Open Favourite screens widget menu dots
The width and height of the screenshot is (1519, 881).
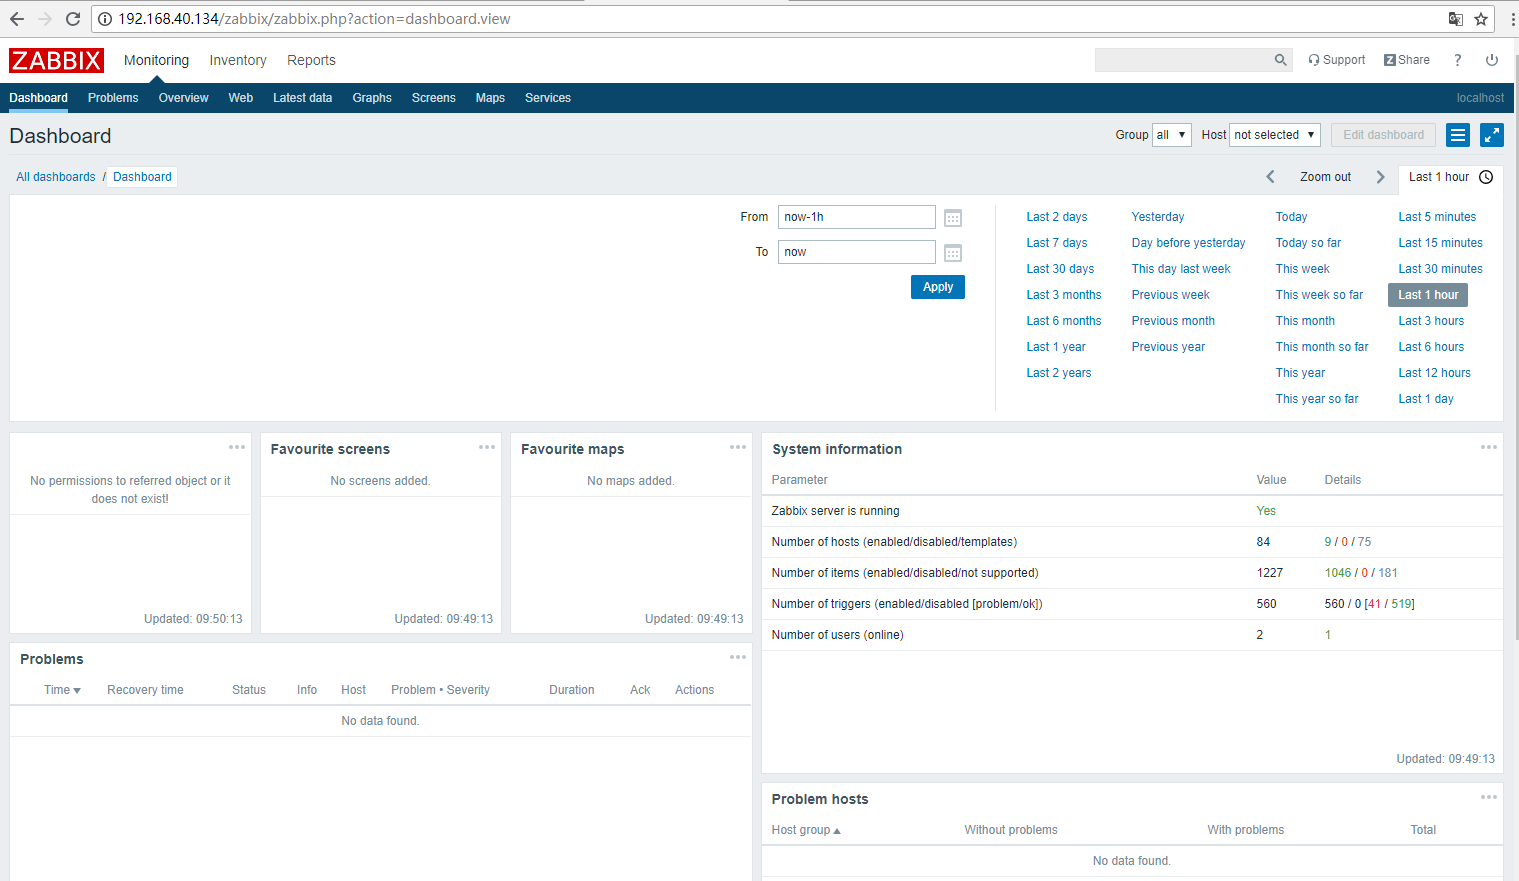coord(487,447)
